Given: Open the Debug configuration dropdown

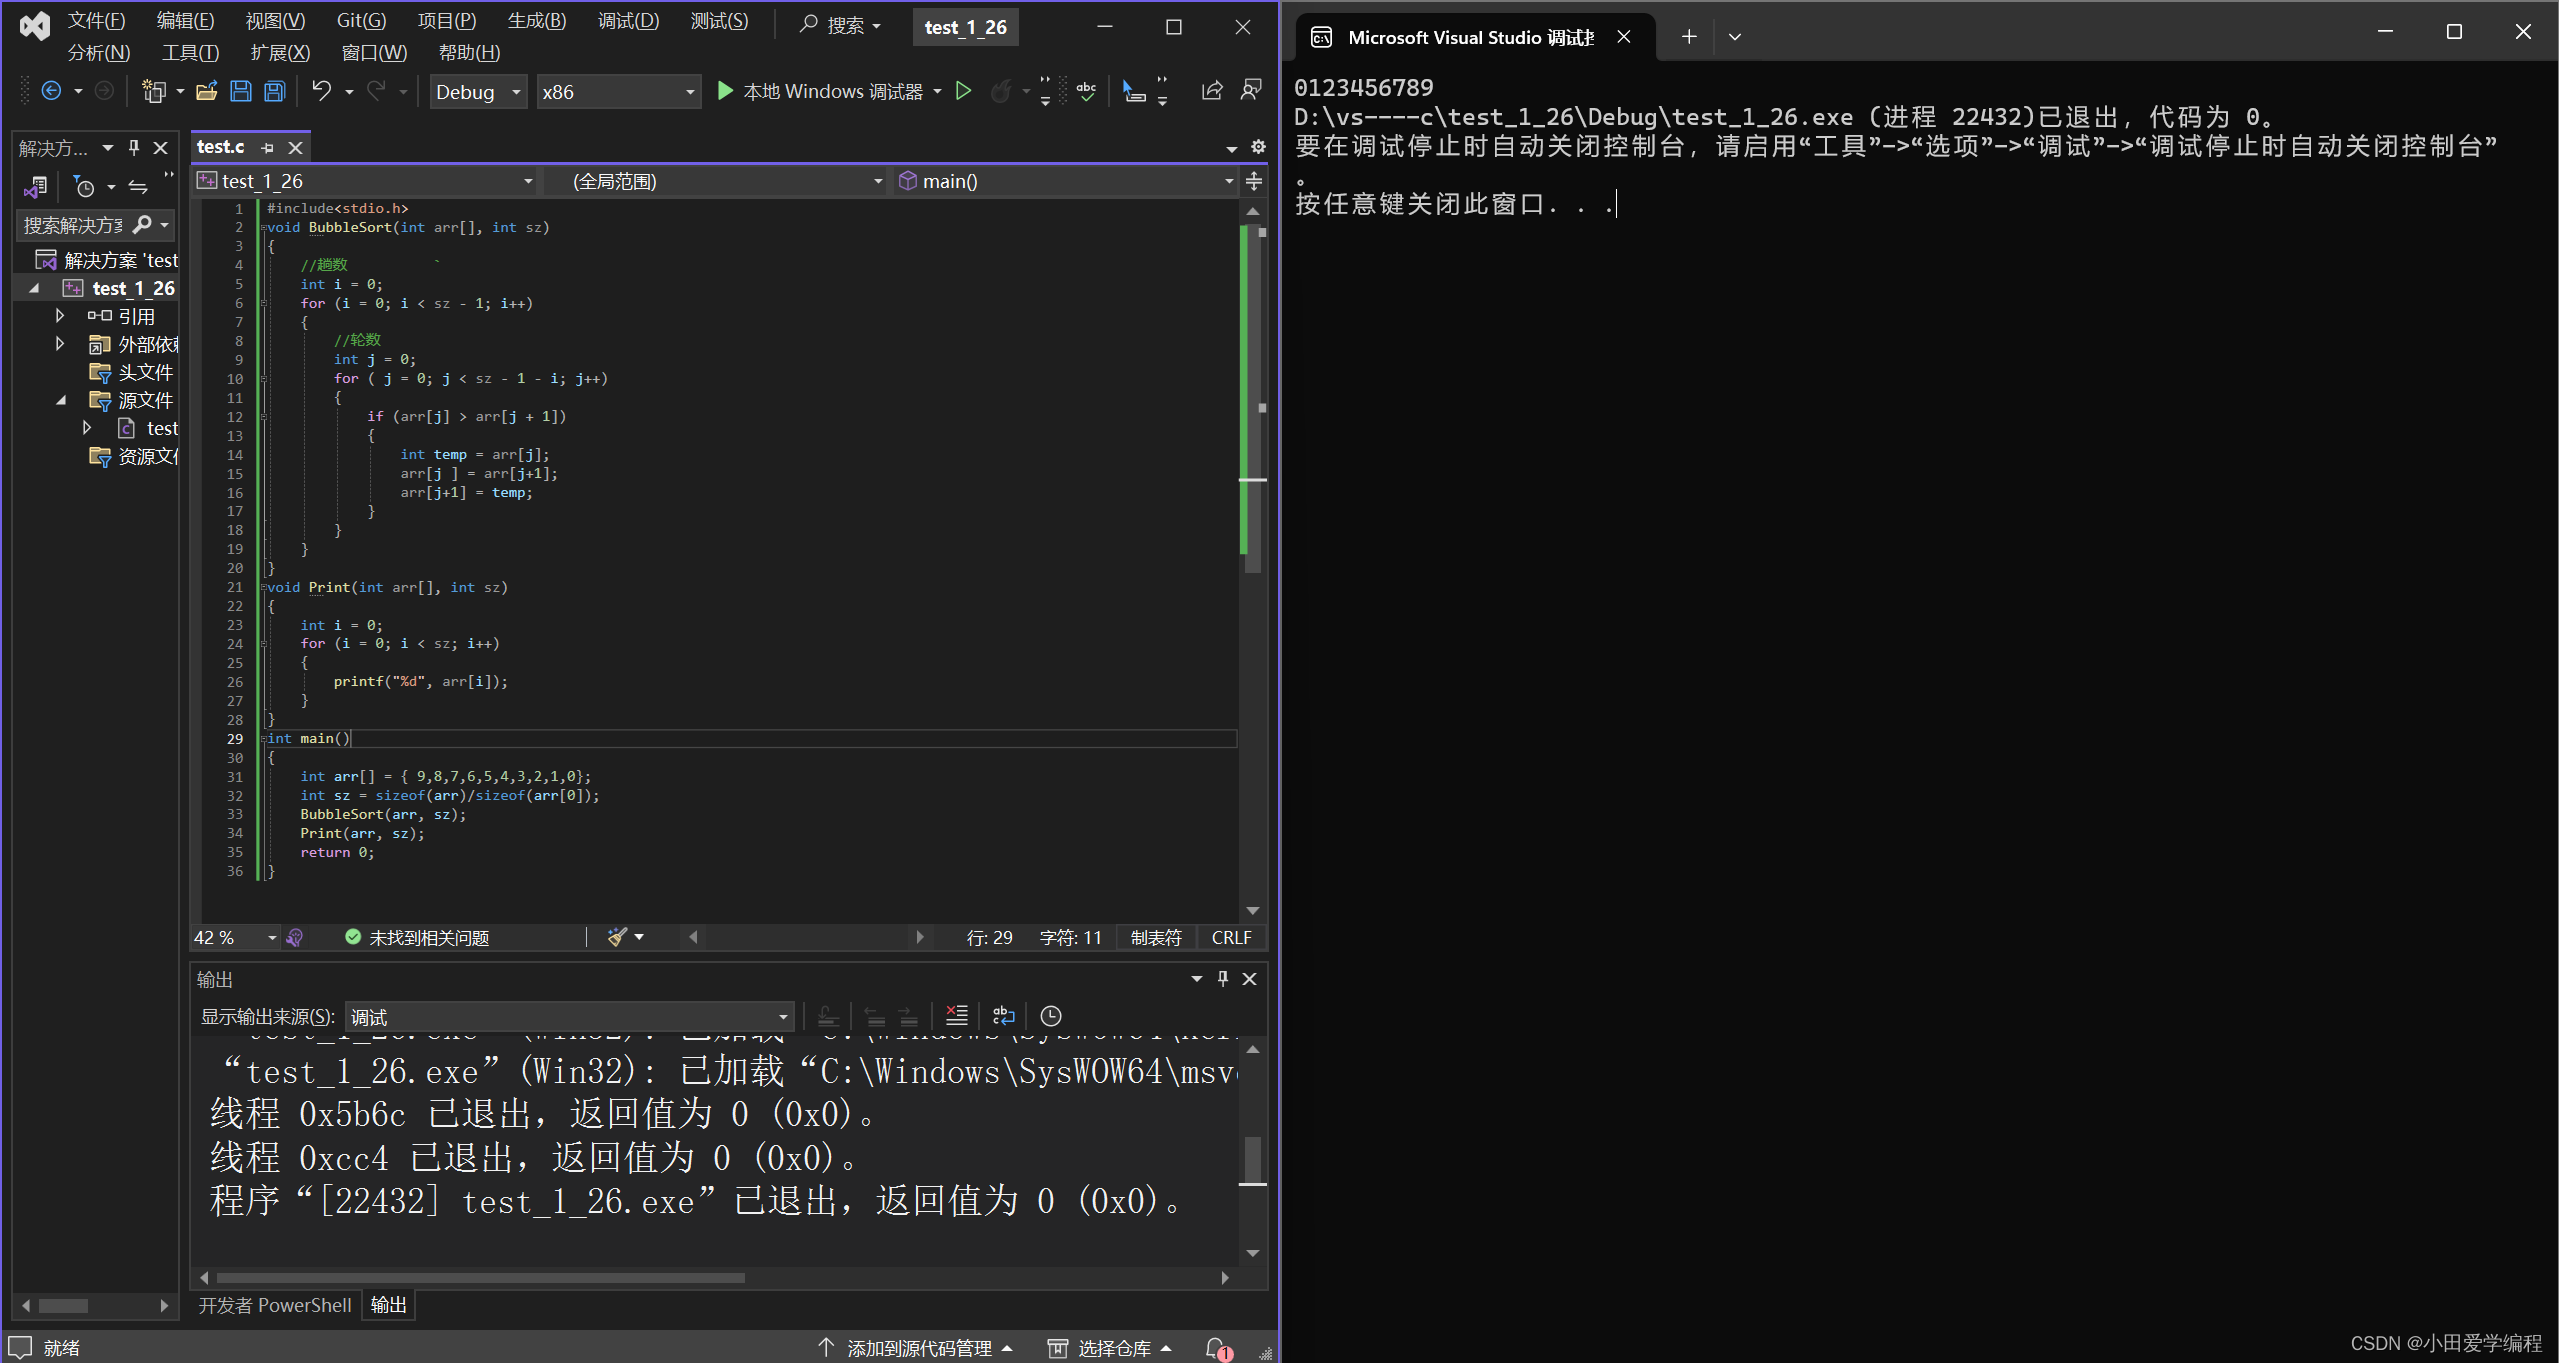Looking at the screenshot, I should (516, 92).
